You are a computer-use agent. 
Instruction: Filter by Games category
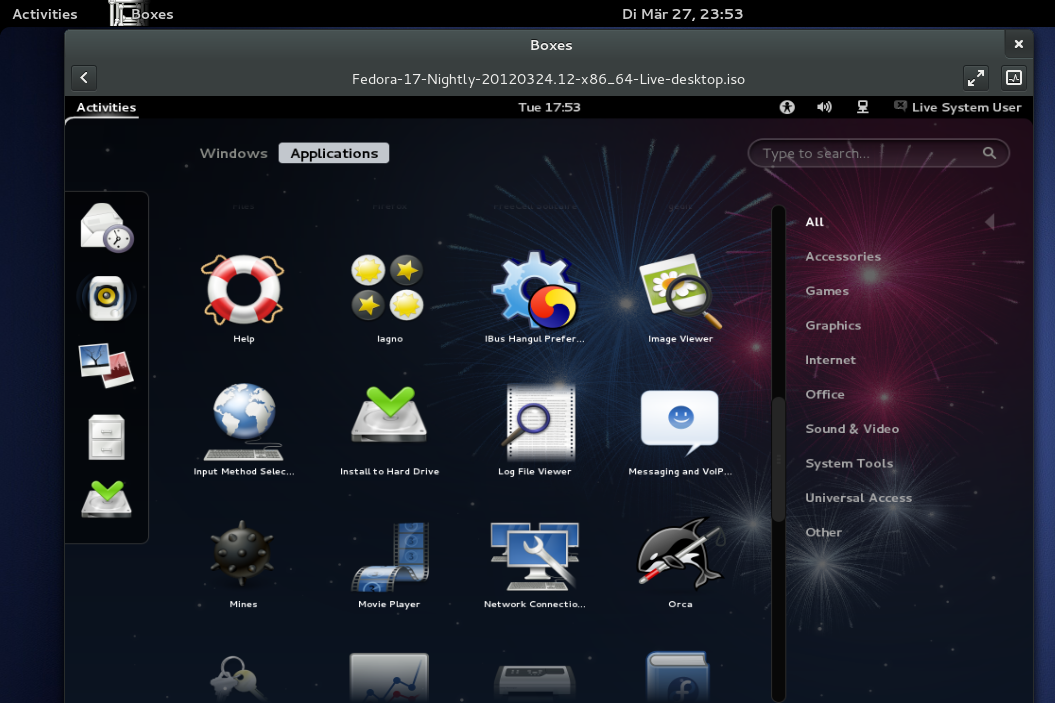click(x=827, y=291)
